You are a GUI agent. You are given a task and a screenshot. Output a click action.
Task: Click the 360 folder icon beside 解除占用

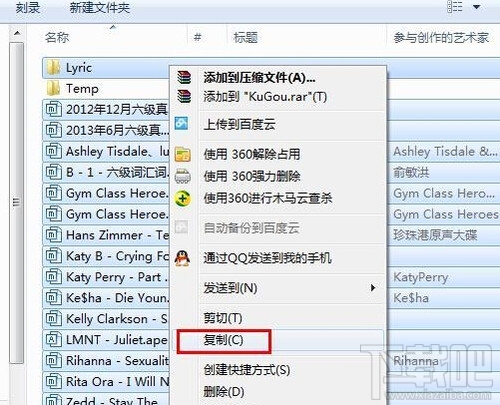[x=183, y=154]
